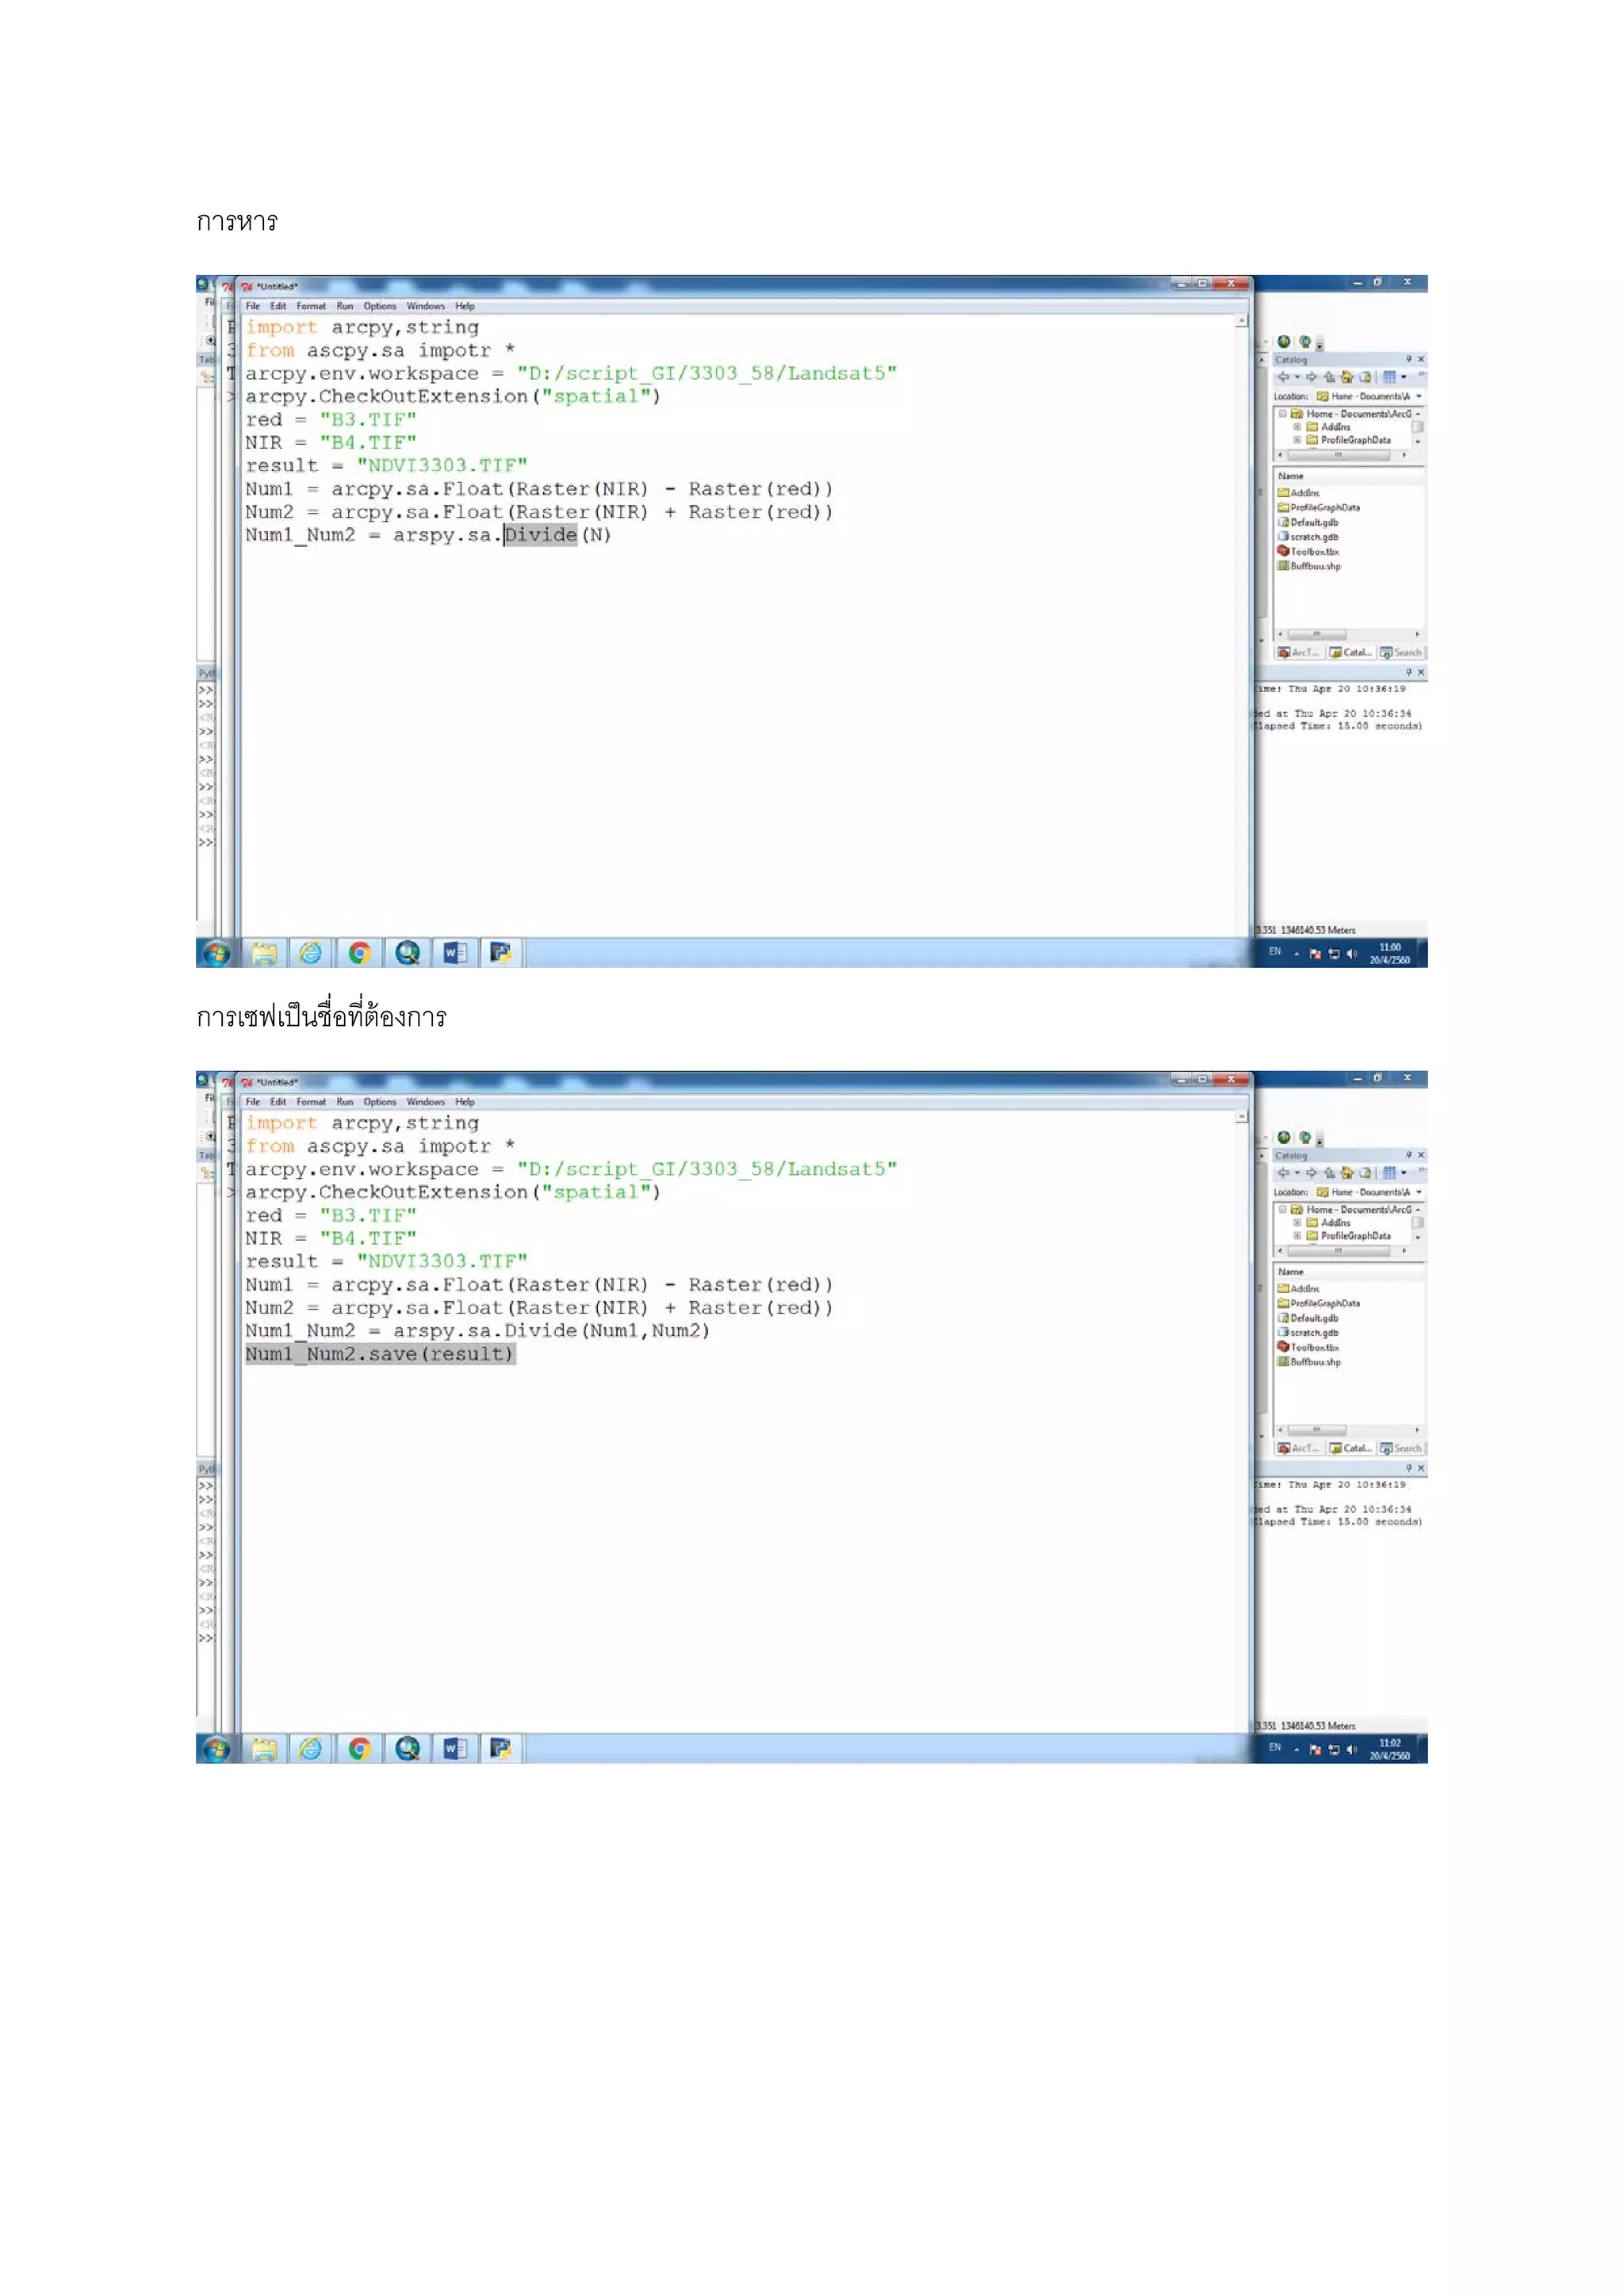Open the Run menu in upper IDLE window
The height and width of the screenshot is (2296, 1624).
pyautogui.click(x=344, y=306)
